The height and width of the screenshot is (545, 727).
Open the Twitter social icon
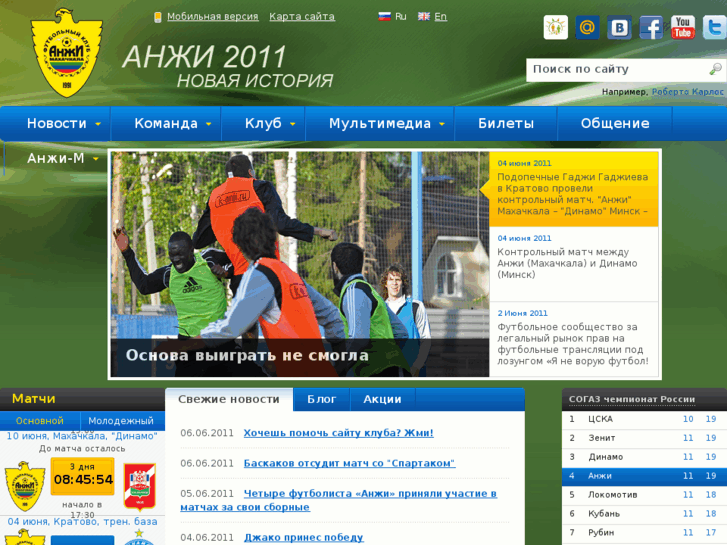[x=714, y=27]
